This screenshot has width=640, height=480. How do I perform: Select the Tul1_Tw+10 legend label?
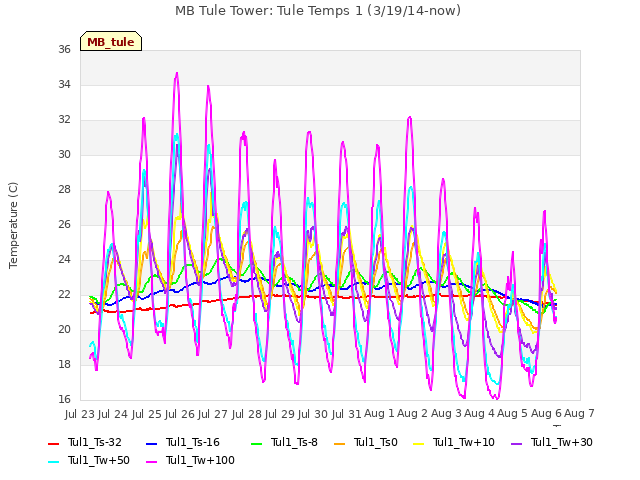464,442
